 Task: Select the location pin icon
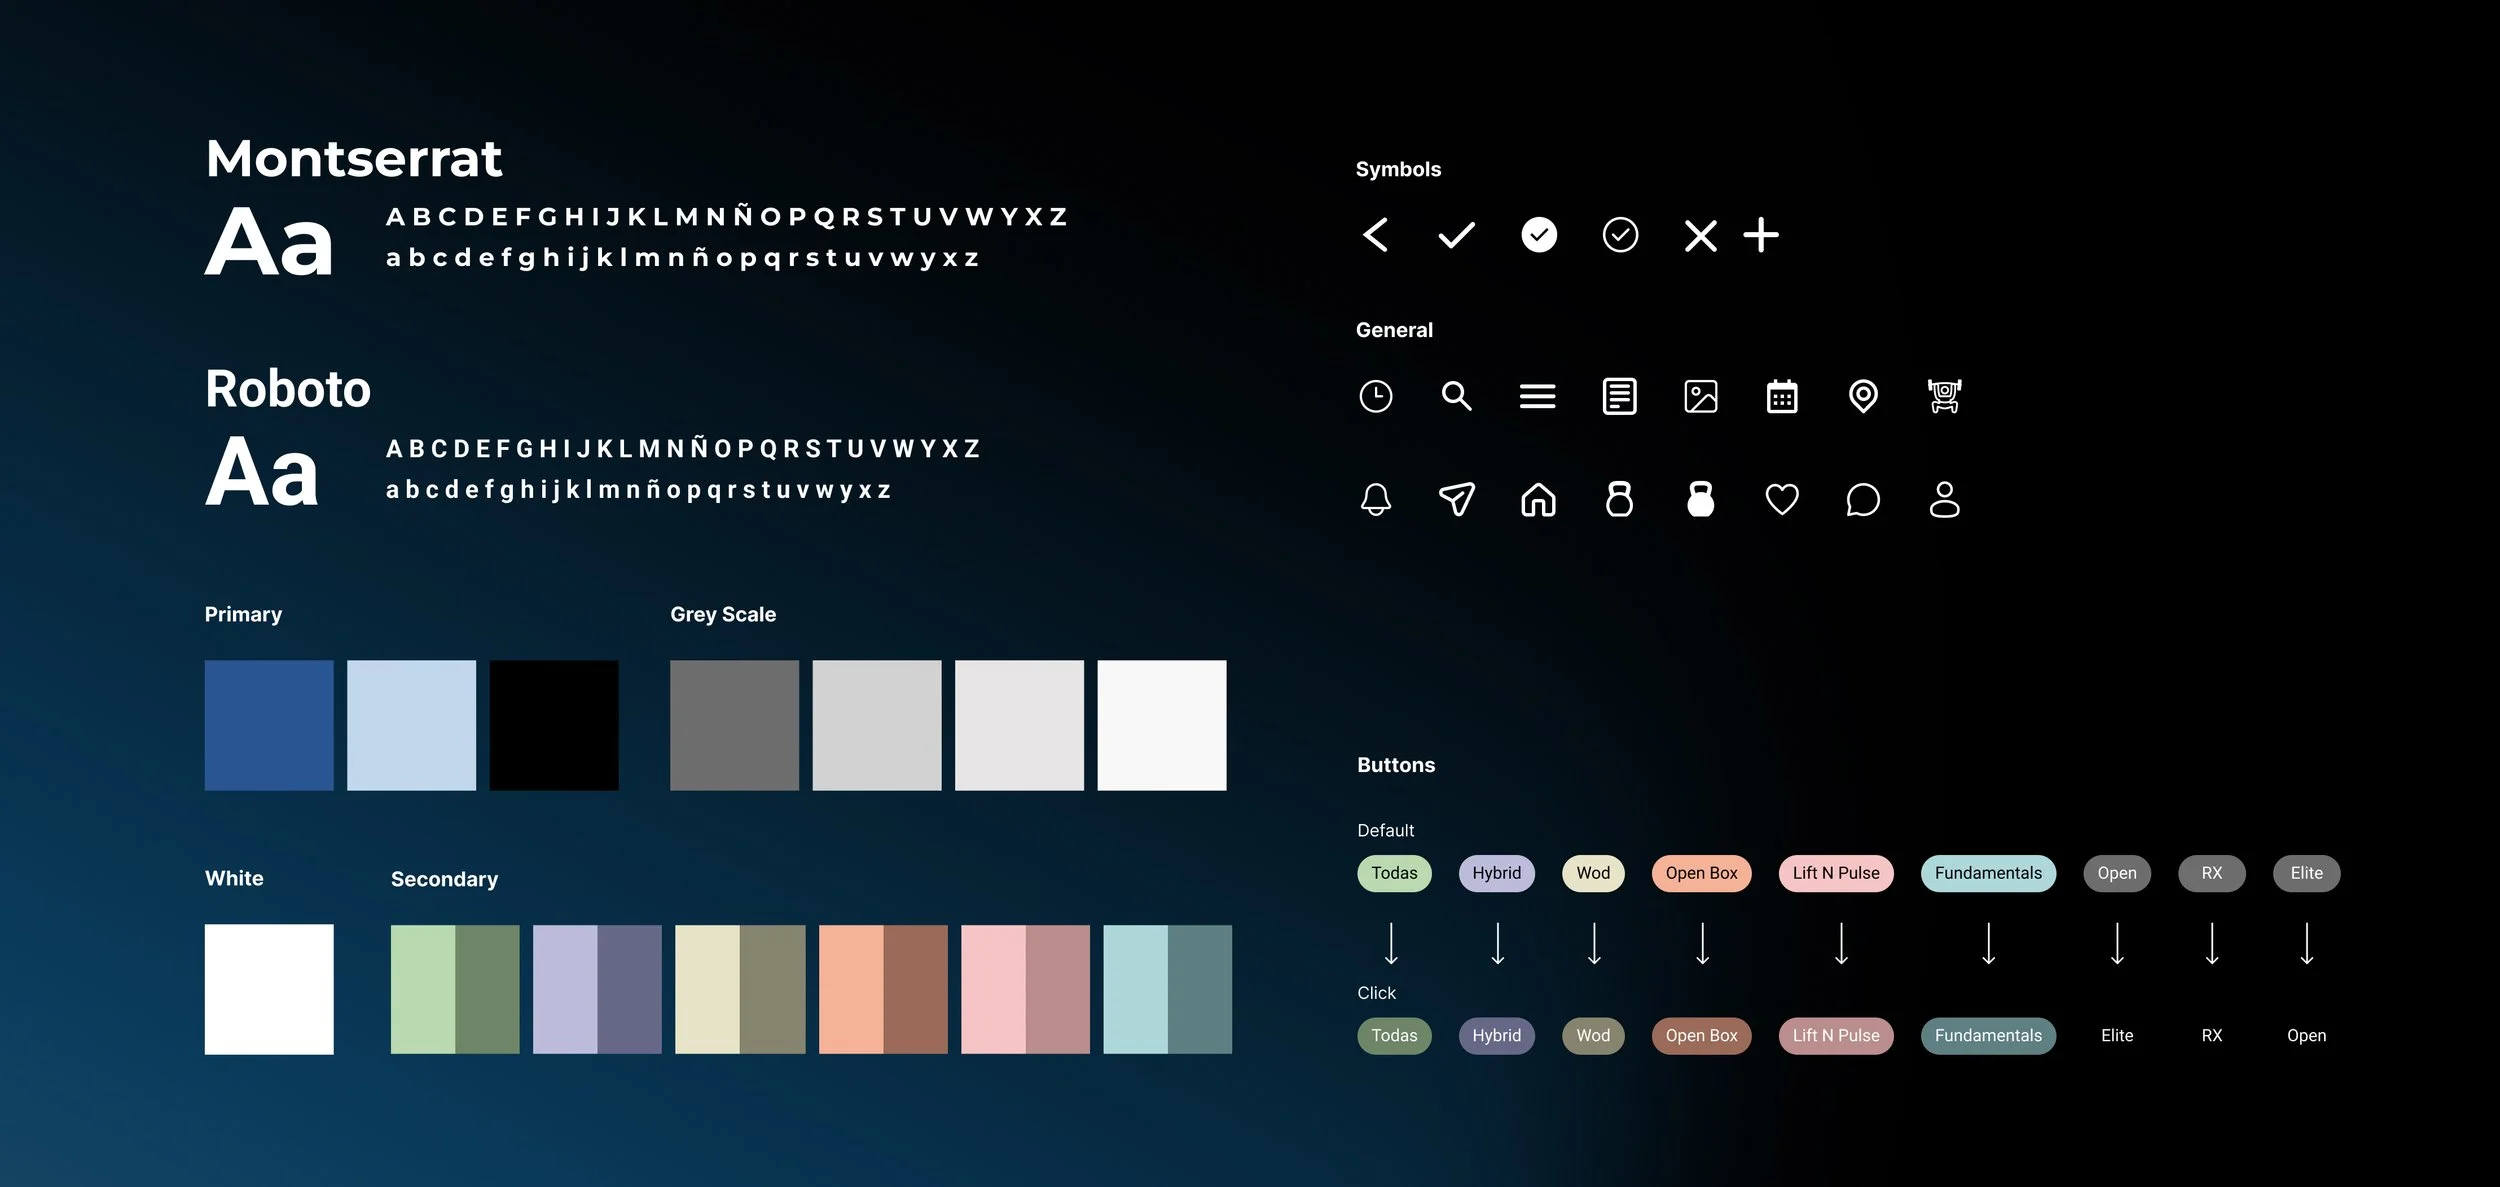coord(1862,396)
